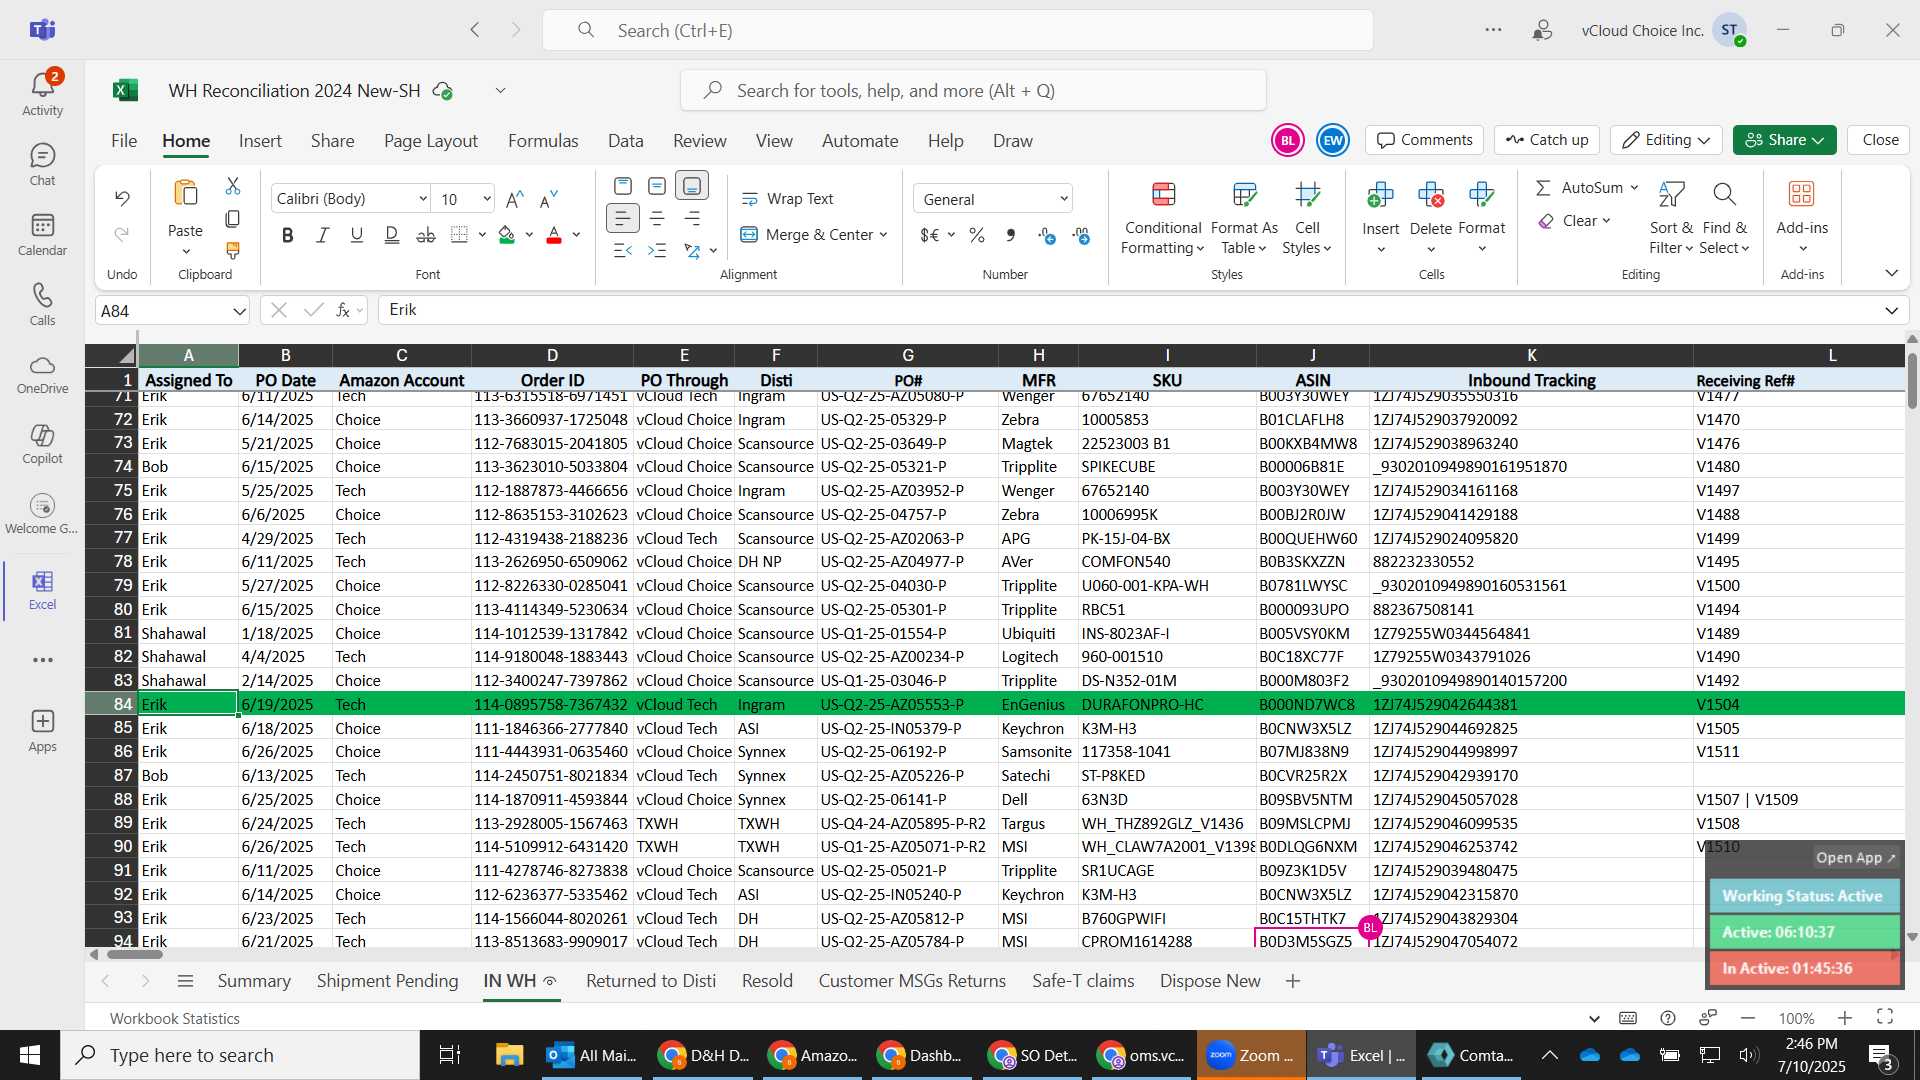
Task: Click the Catch up button
Action: click(1547, 140)
